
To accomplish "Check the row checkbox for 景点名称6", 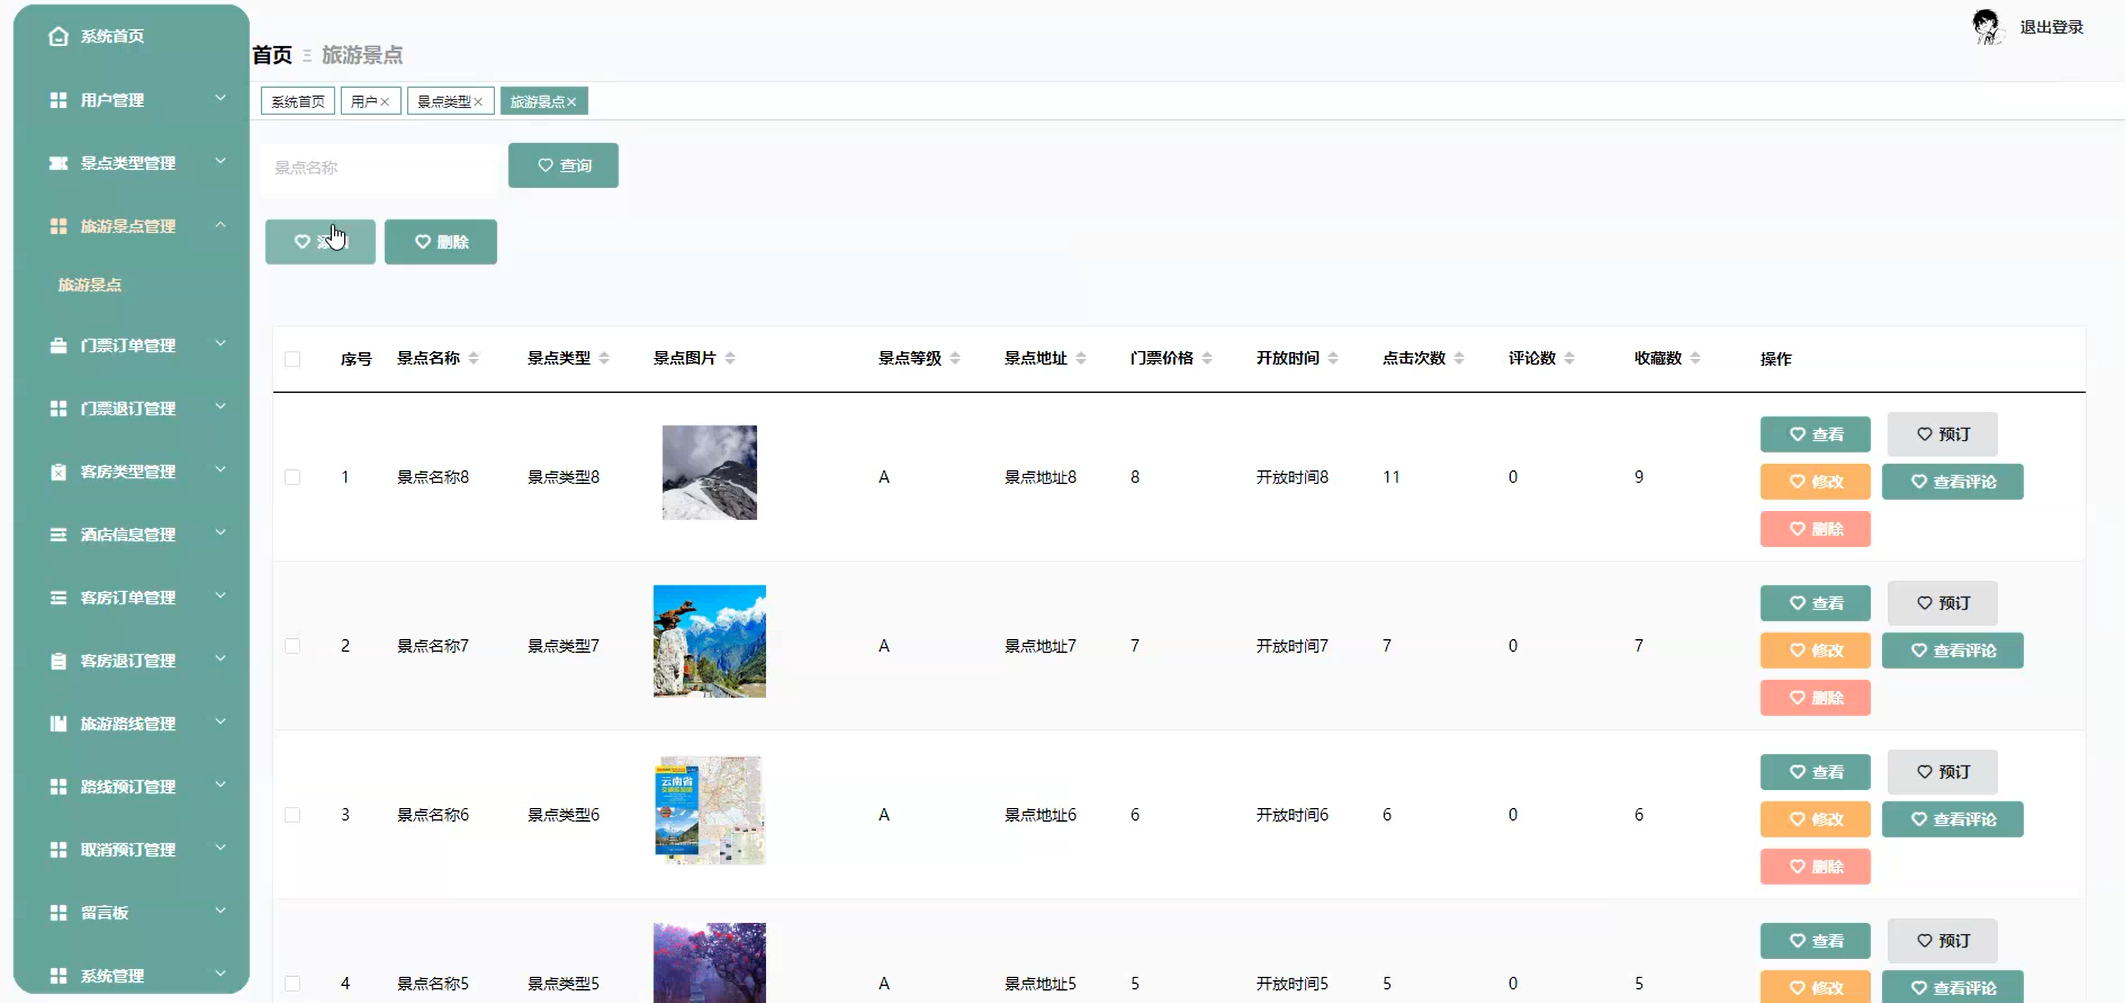I will (292, 815).
